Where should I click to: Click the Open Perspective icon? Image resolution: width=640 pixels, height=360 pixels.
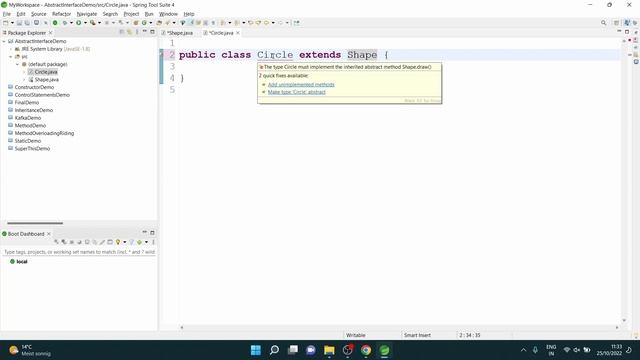[617, 23]
